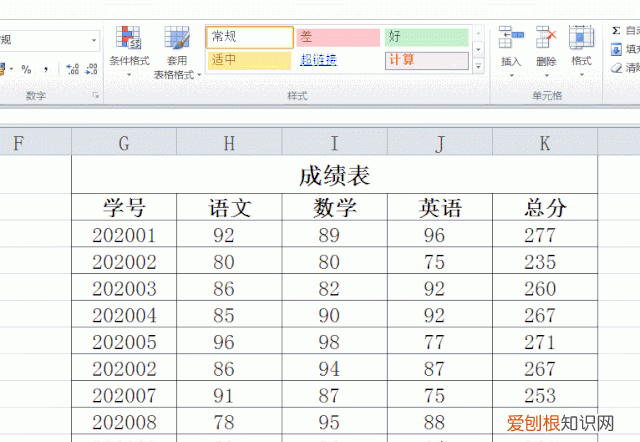Select student ID cell 202004
Image resolution: width=640 pixels, height=442 pixels.
pos(124,314)
